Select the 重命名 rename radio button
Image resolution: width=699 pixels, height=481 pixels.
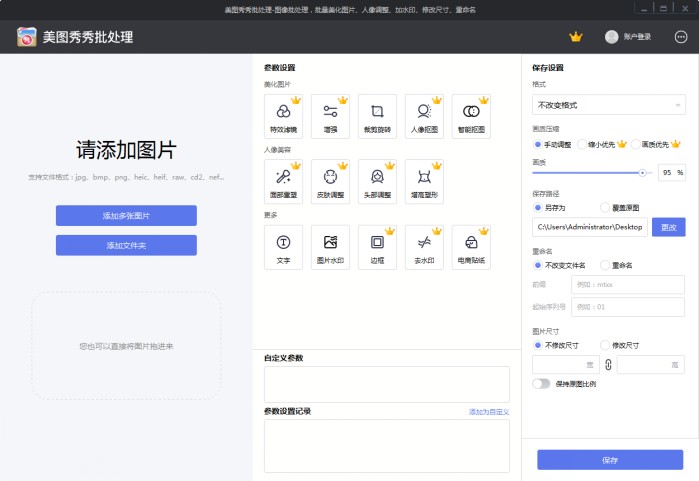point(604,265)
